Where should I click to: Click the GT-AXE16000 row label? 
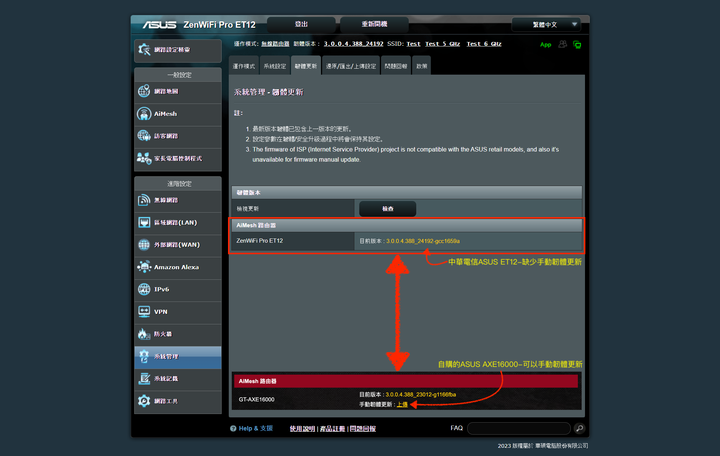[x=256, y=400]
